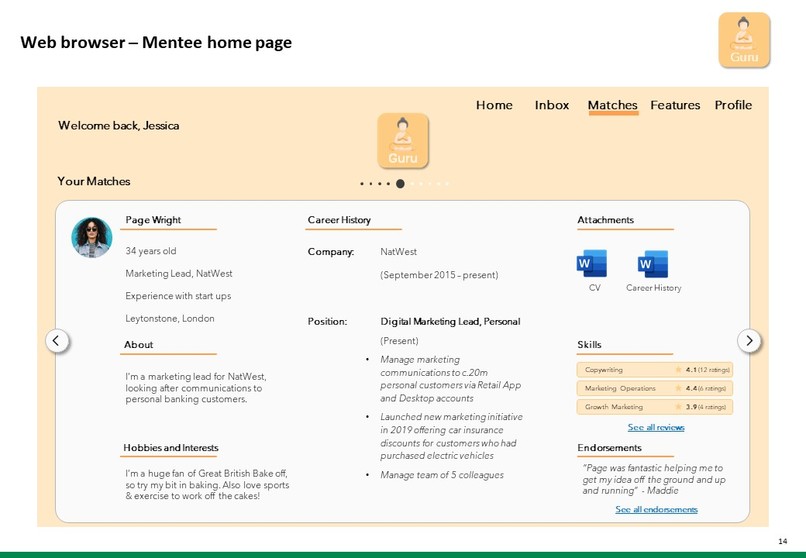Image resolution: width=806 pixels, height=558 pixels.
Task: Click the Copywriting skill rating row
Action: point(655,369)
